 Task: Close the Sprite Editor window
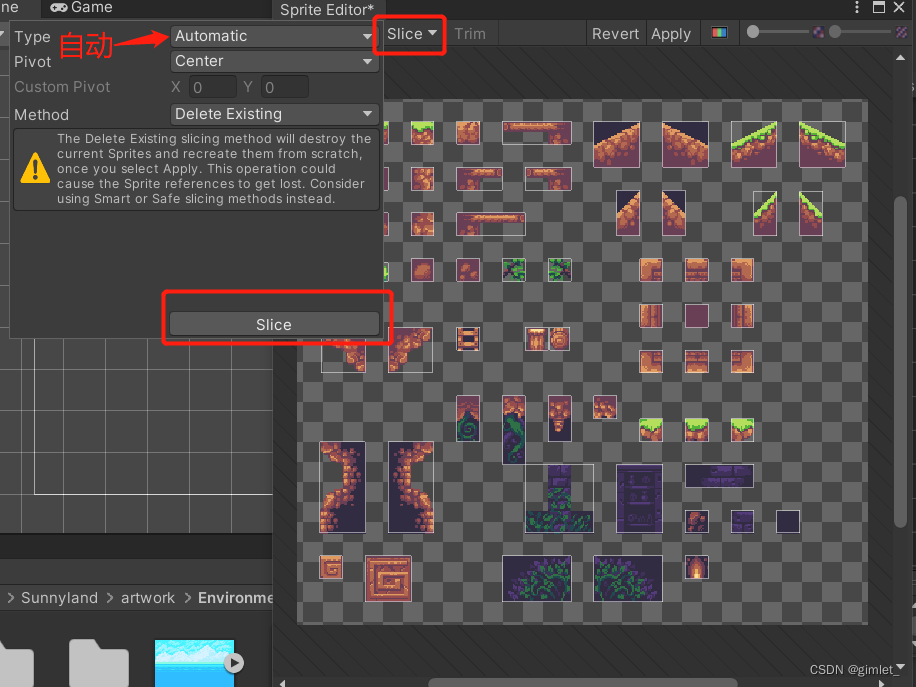coord(900,8)
